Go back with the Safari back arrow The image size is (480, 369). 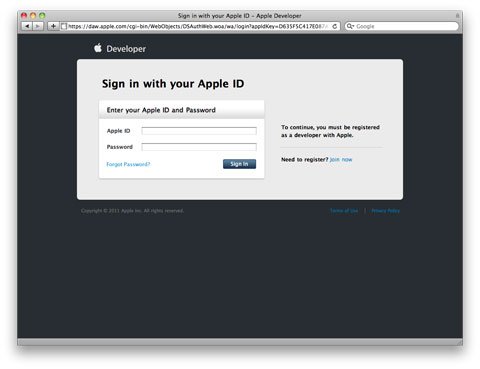27,26
